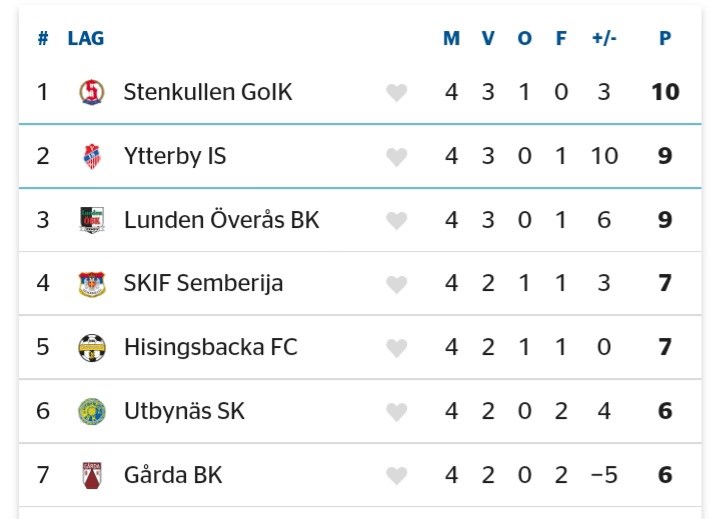Image resolution: width=710 pixels, height=519 pixels.
Task: Click the SKIF Semberija club badge
Action: pyautogui.click(x=91, y=284)
